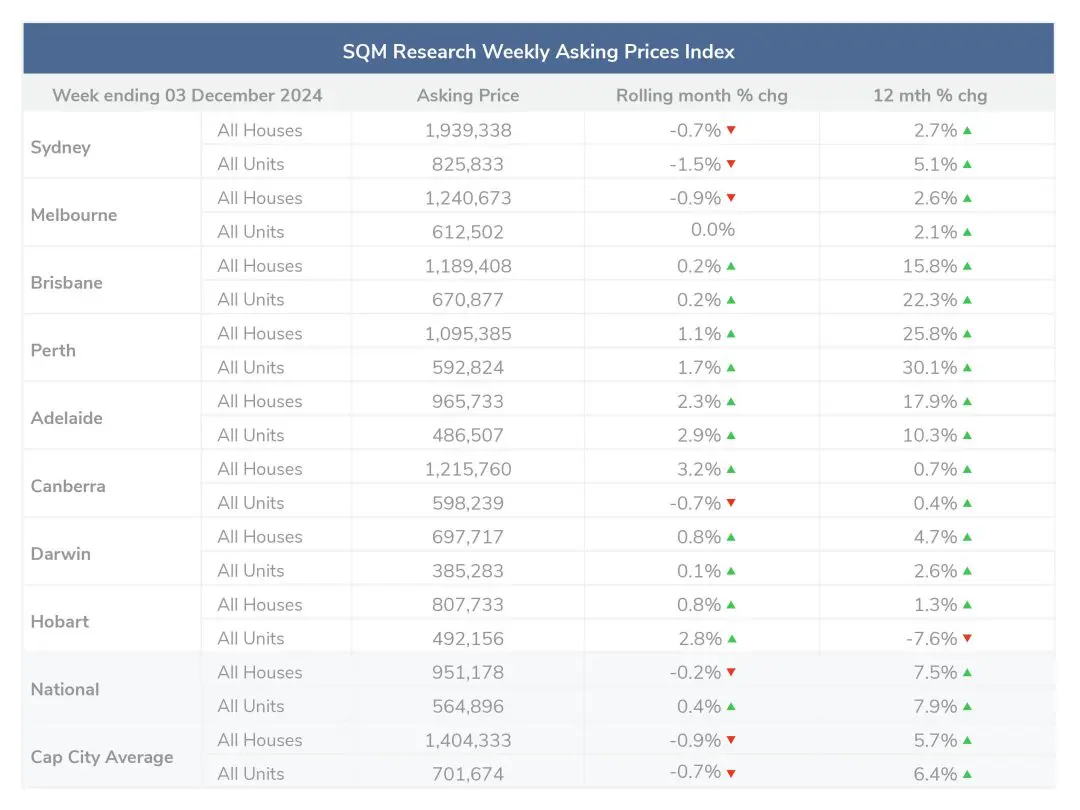
Task: Select the Cap City Average row label
Action: pos(102,757)
